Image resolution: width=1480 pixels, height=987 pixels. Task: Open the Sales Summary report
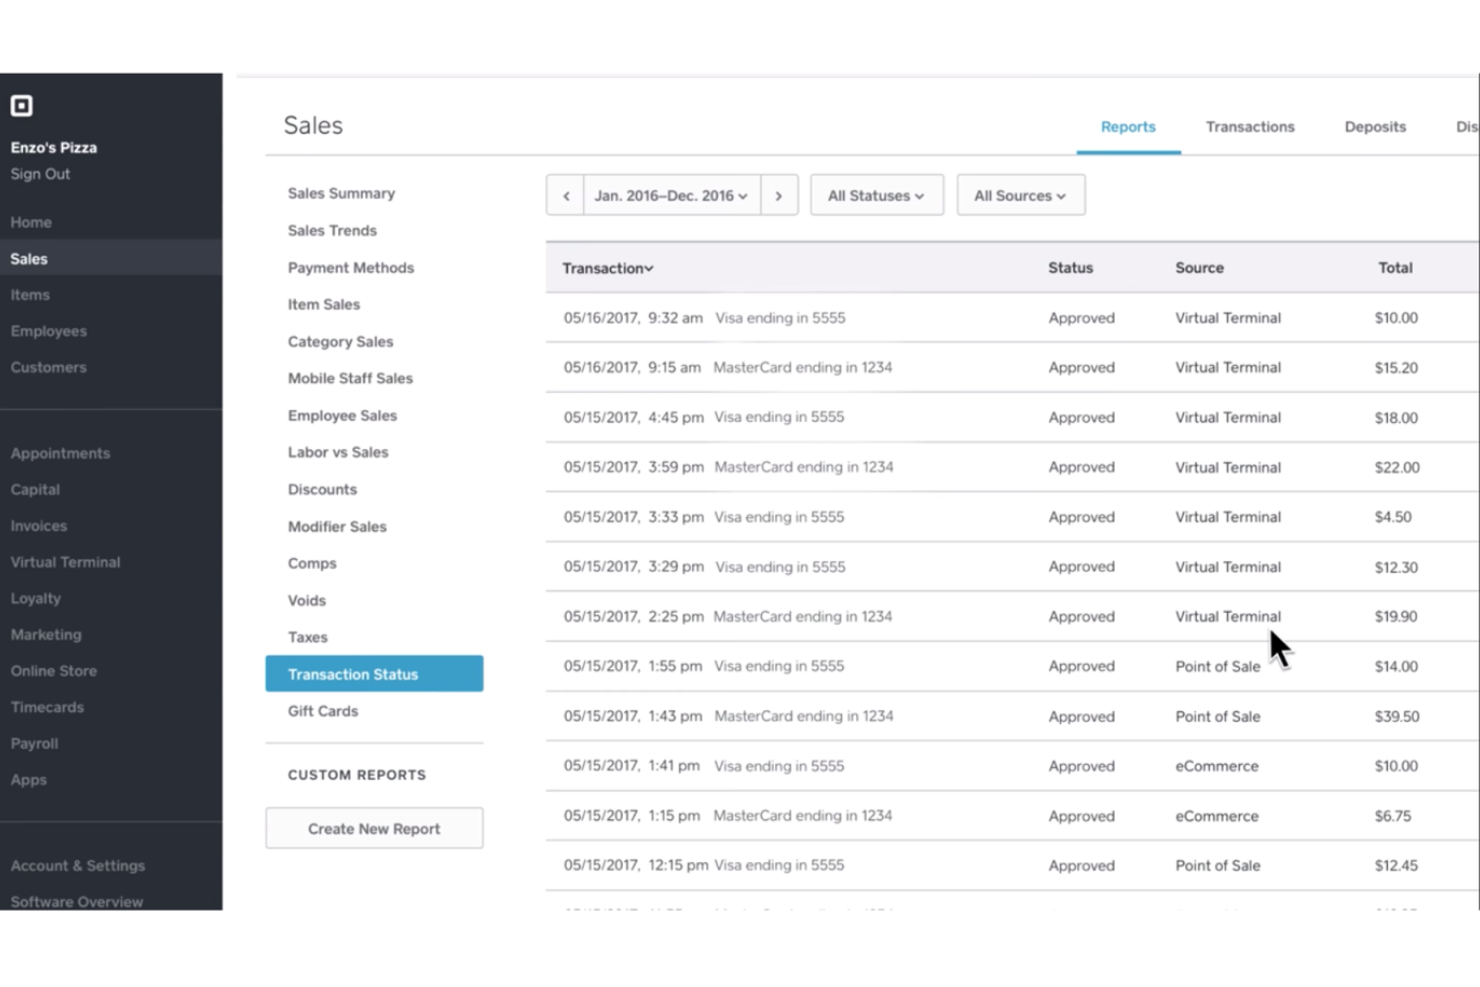pyautogui.click(x=341, y=193)
